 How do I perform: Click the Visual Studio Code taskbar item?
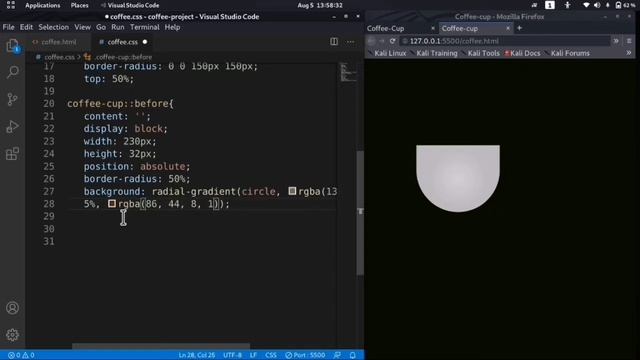pos(130,5)
